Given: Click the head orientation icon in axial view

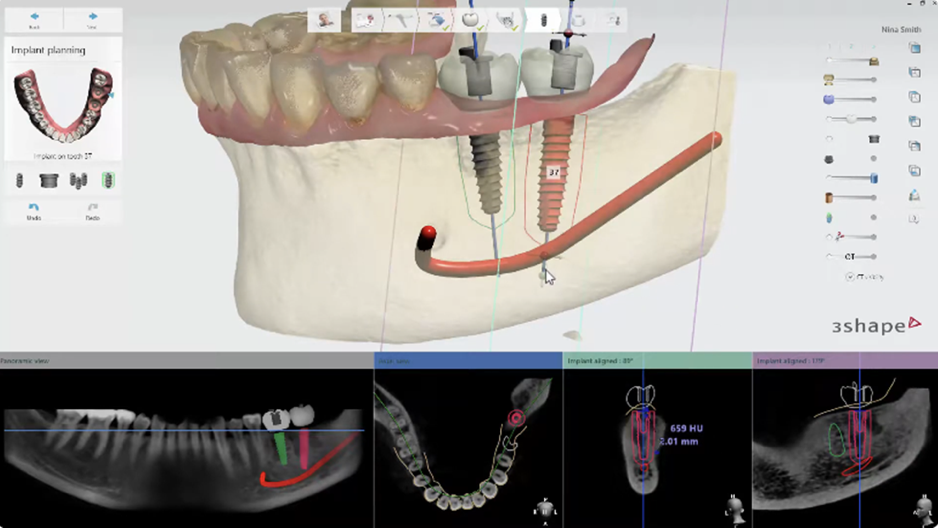Looking at the screenshot, I should [545, 510].
